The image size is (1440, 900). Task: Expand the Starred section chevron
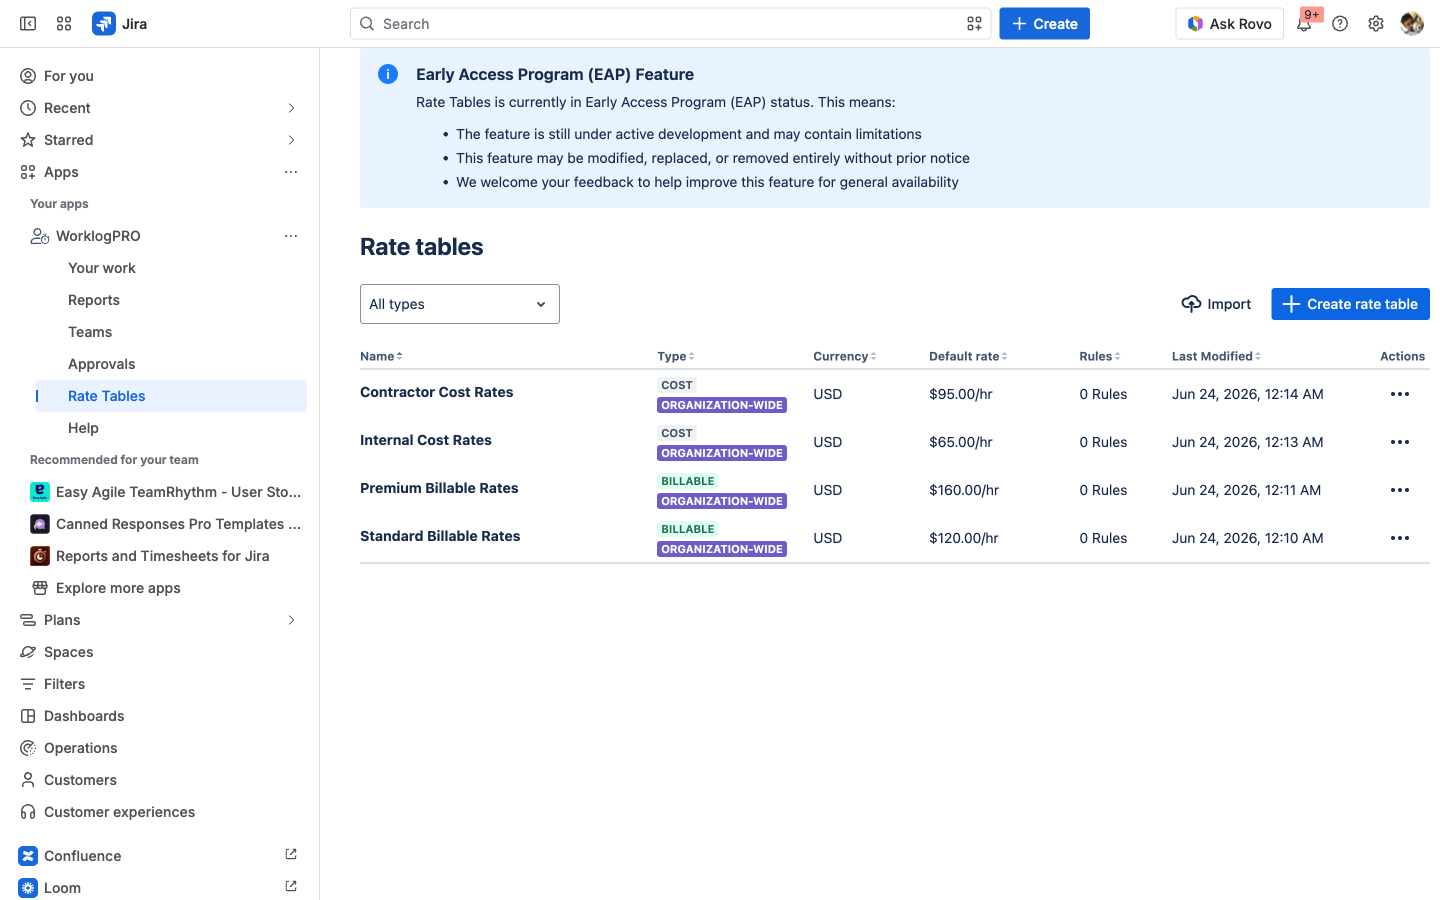[x=291, y=140]
